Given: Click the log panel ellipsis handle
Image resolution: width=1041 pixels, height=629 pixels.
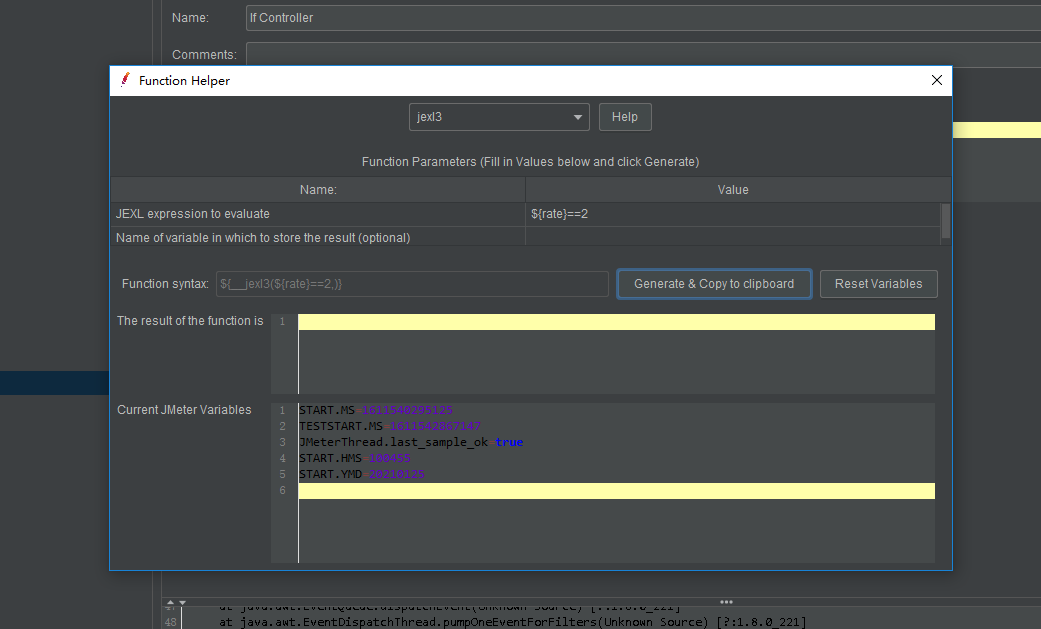Looking at the screenshot, I should [x=726, y=602].
